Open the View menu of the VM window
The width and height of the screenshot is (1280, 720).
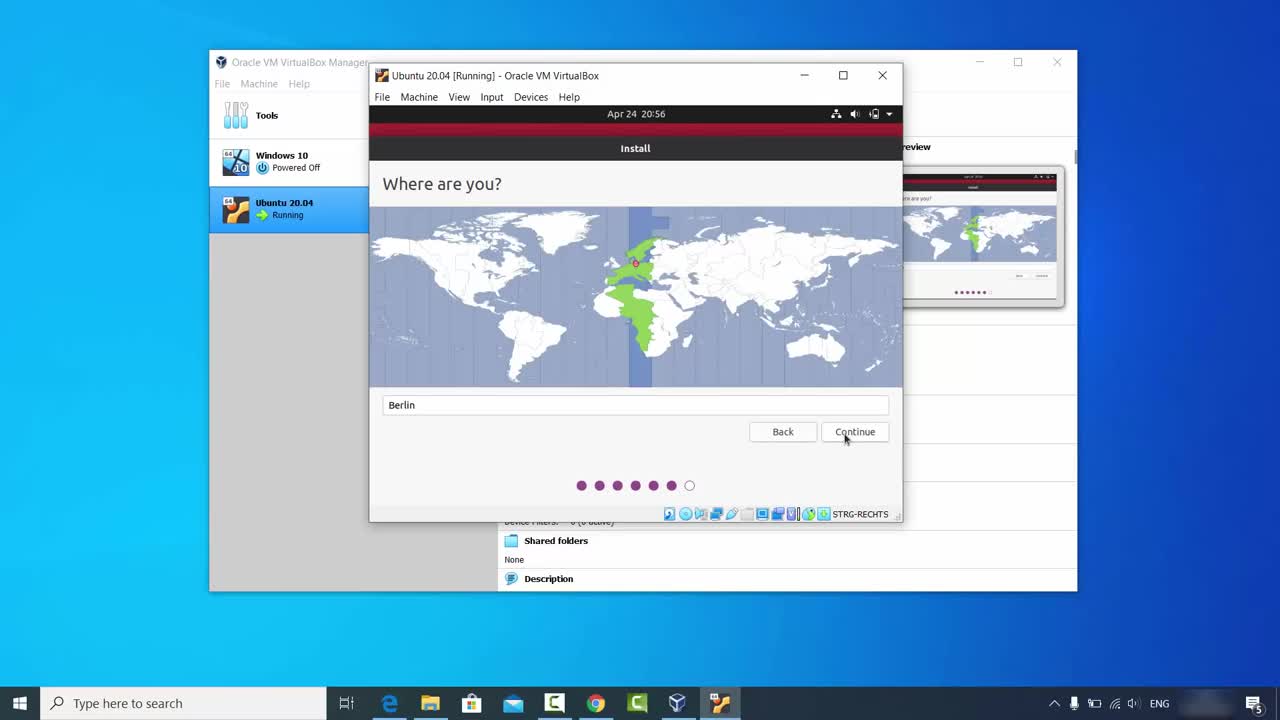point(459,97)
